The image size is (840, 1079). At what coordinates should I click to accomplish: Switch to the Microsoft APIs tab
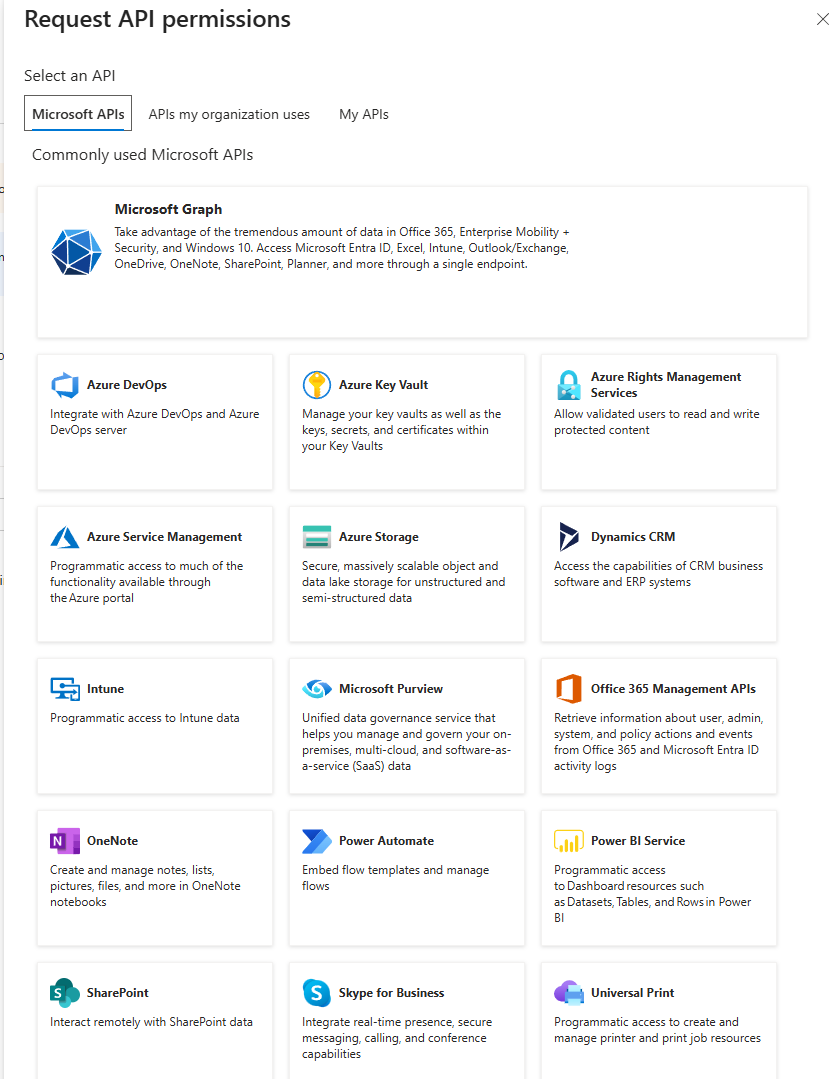pyautogui.click(x=78, y=114)
